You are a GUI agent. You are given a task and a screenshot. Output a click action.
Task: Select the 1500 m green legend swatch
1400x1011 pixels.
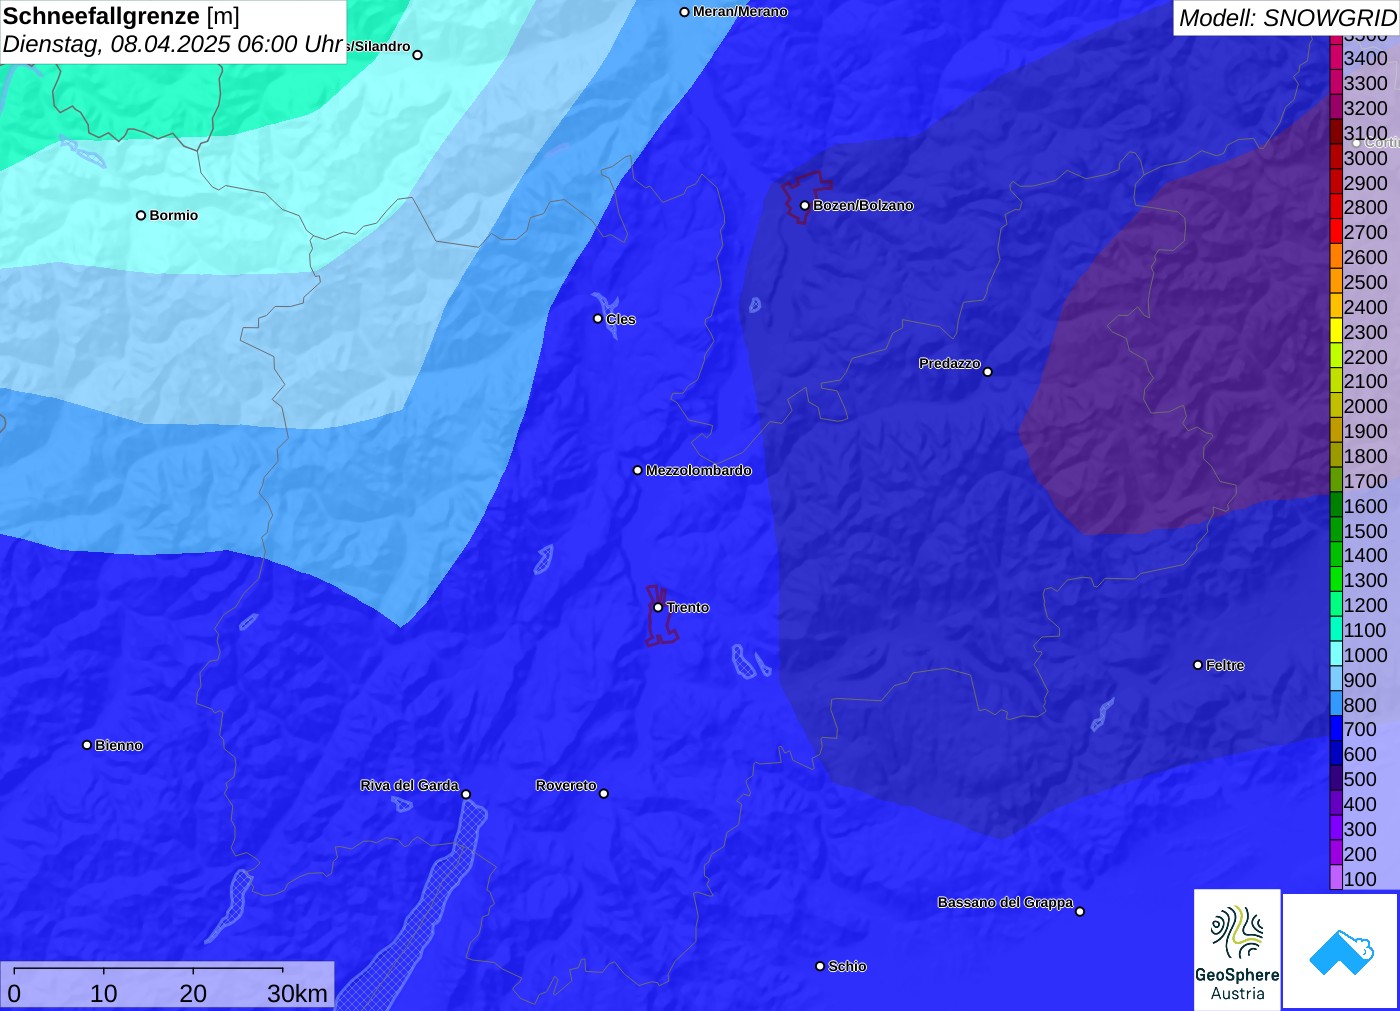coord(1336,530)
